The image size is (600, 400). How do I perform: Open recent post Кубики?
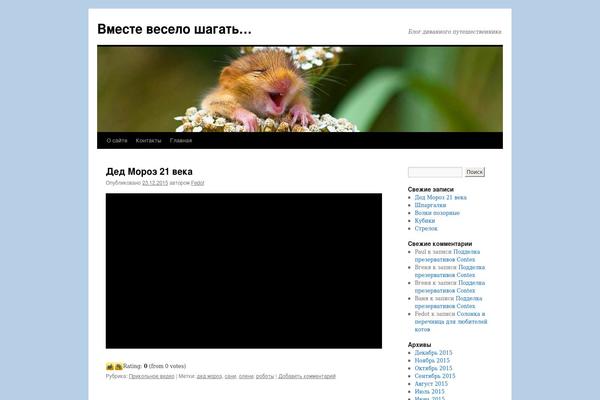click(x=425, y=221)
